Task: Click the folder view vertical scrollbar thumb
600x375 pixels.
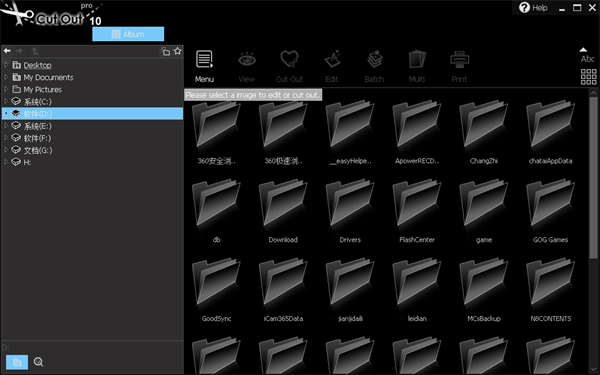Action: point(593,178)
